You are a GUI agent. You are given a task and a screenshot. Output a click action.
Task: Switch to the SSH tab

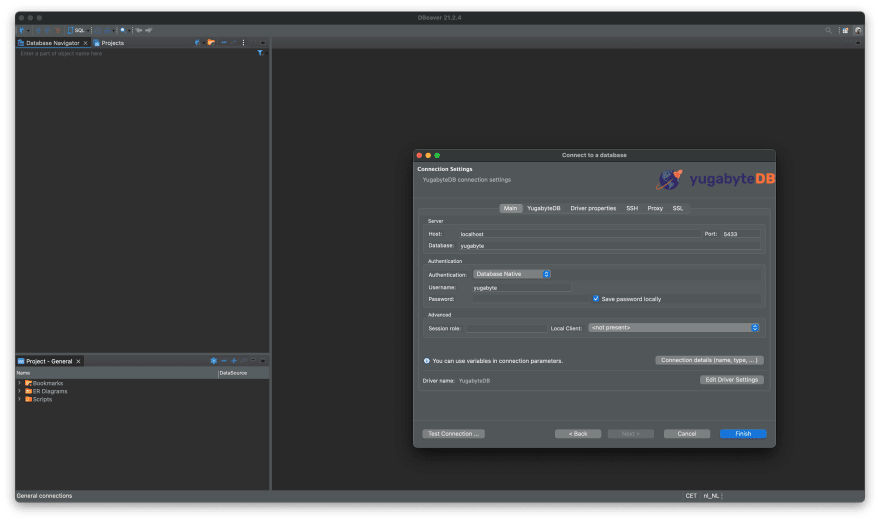(x=632, y=208)
